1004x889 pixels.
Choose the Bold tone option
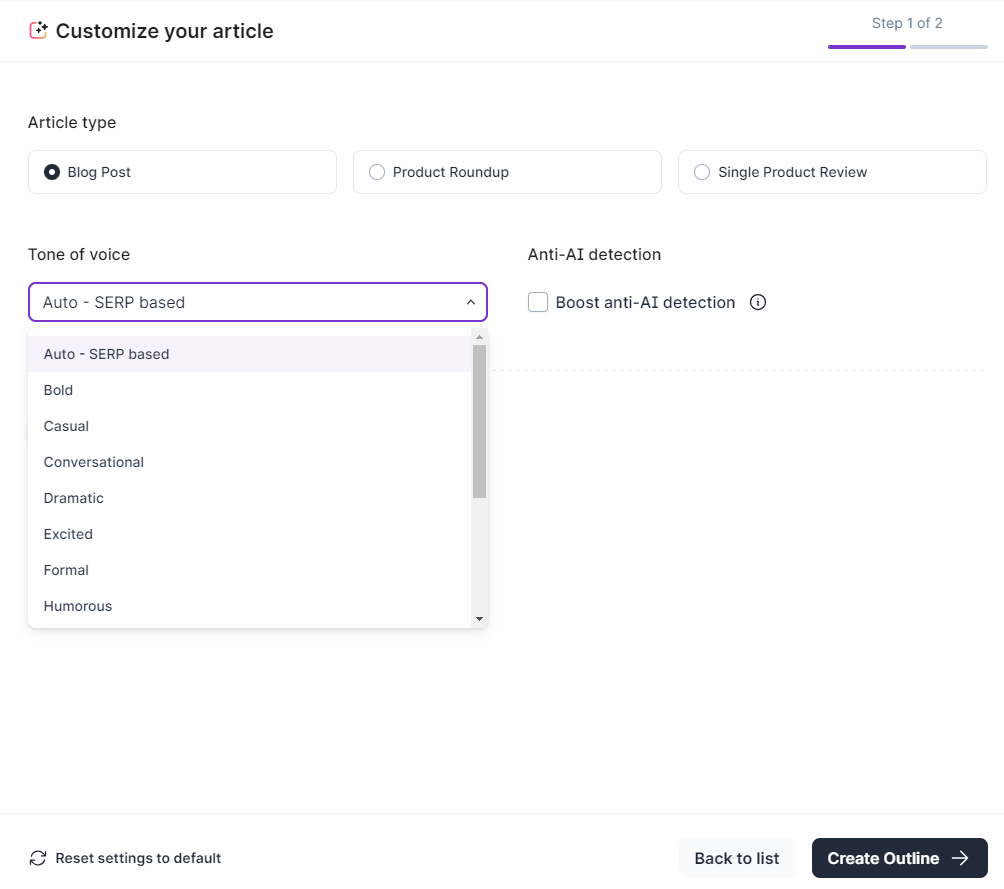pyautogui.click(x=59, y=390)
